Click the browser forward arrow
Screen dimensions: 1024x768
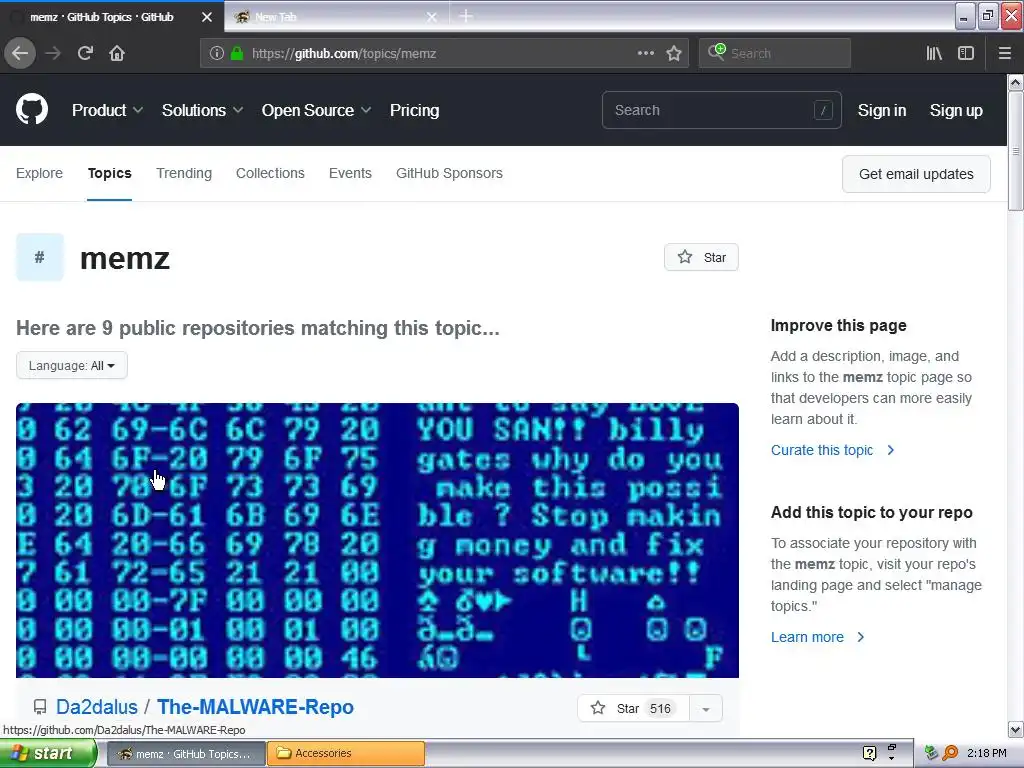coord(53,53)
